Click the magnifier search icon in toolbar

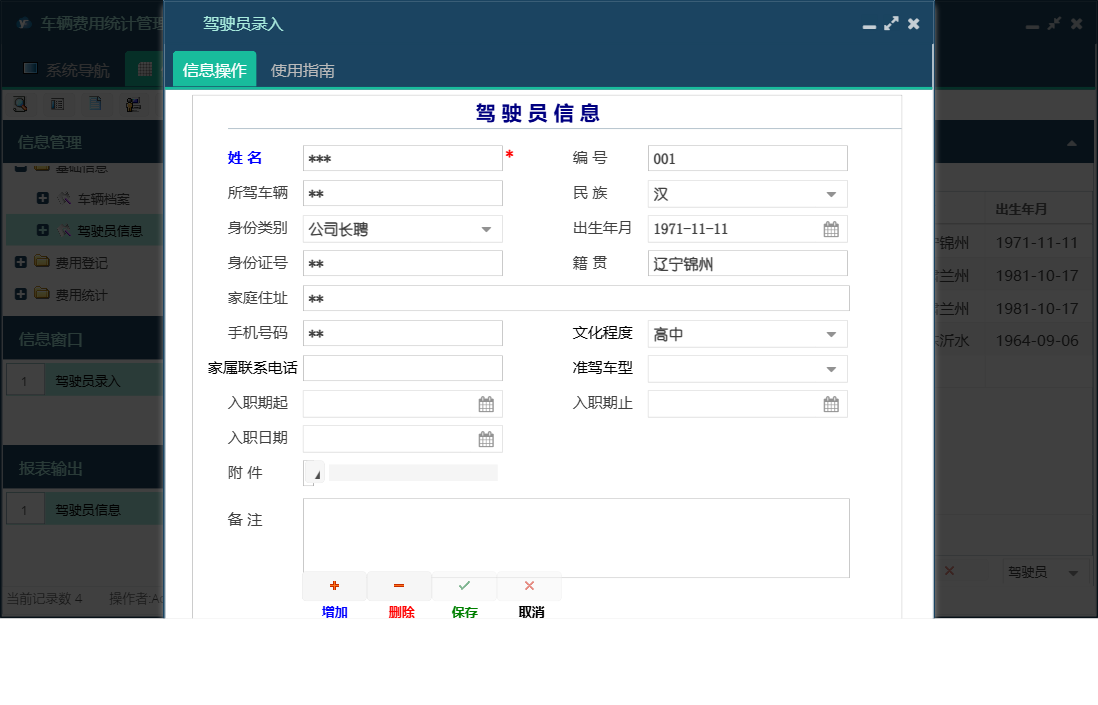coord(19,103)
